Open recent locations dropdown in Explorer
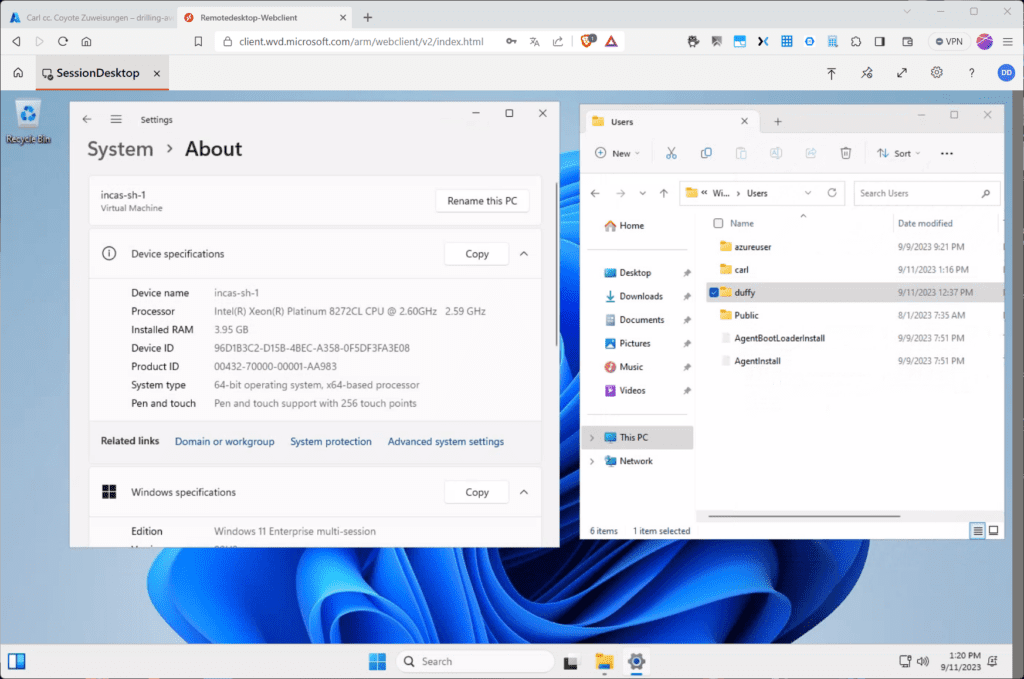The width and height of the screenshot is (1024, 679). click(x=643, y=193)
